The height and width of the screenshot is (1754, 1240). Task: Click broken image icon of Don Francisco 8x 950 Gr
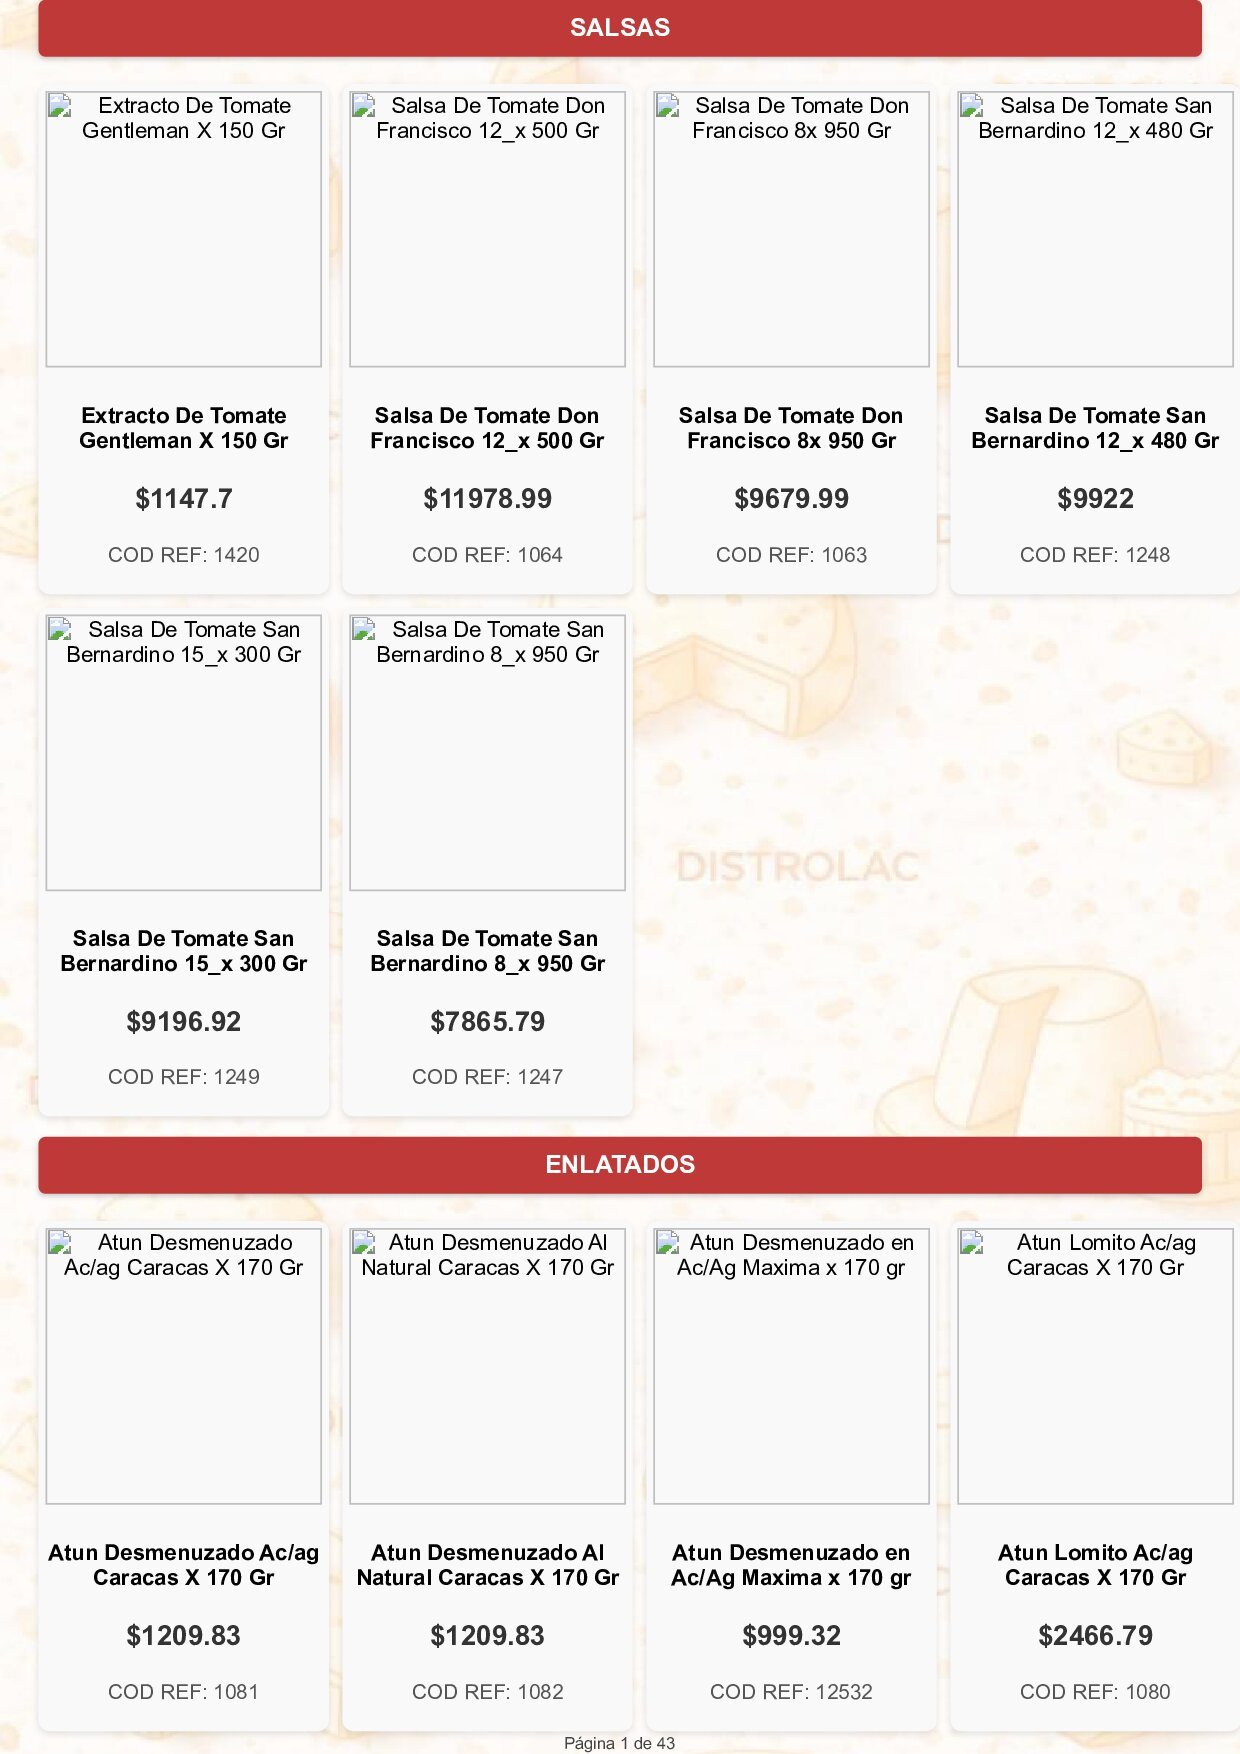tap(668, 105)
